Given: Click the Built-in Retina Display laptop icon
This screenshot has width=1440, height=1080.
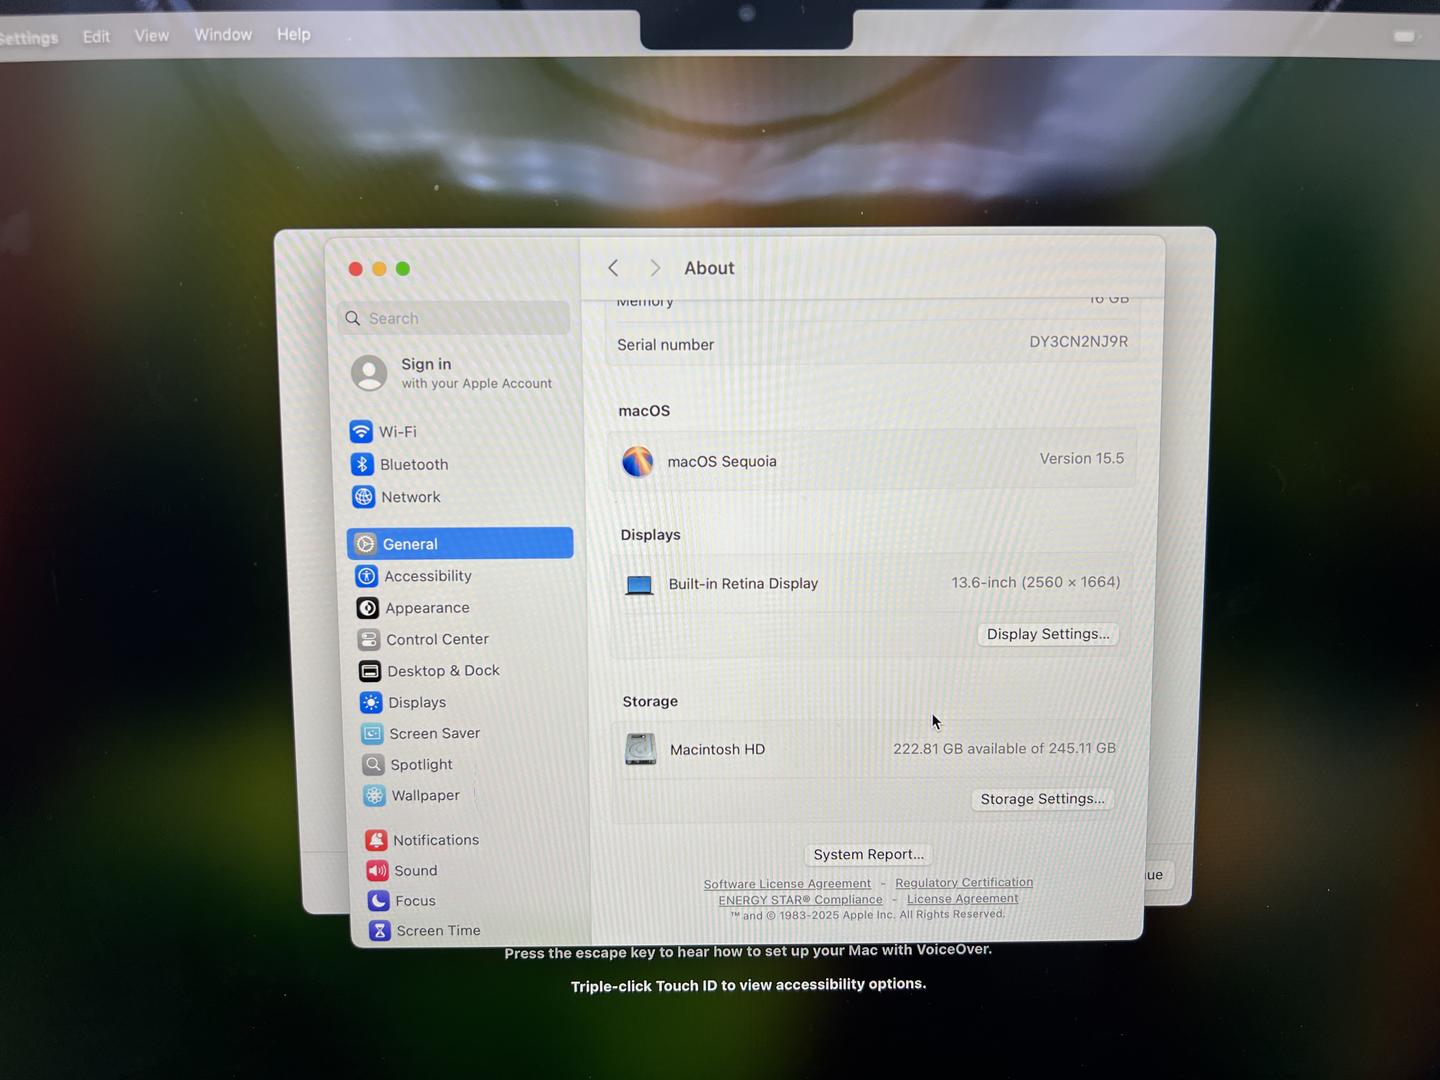Looking at the screenshot, I should (x=639, y=584).
